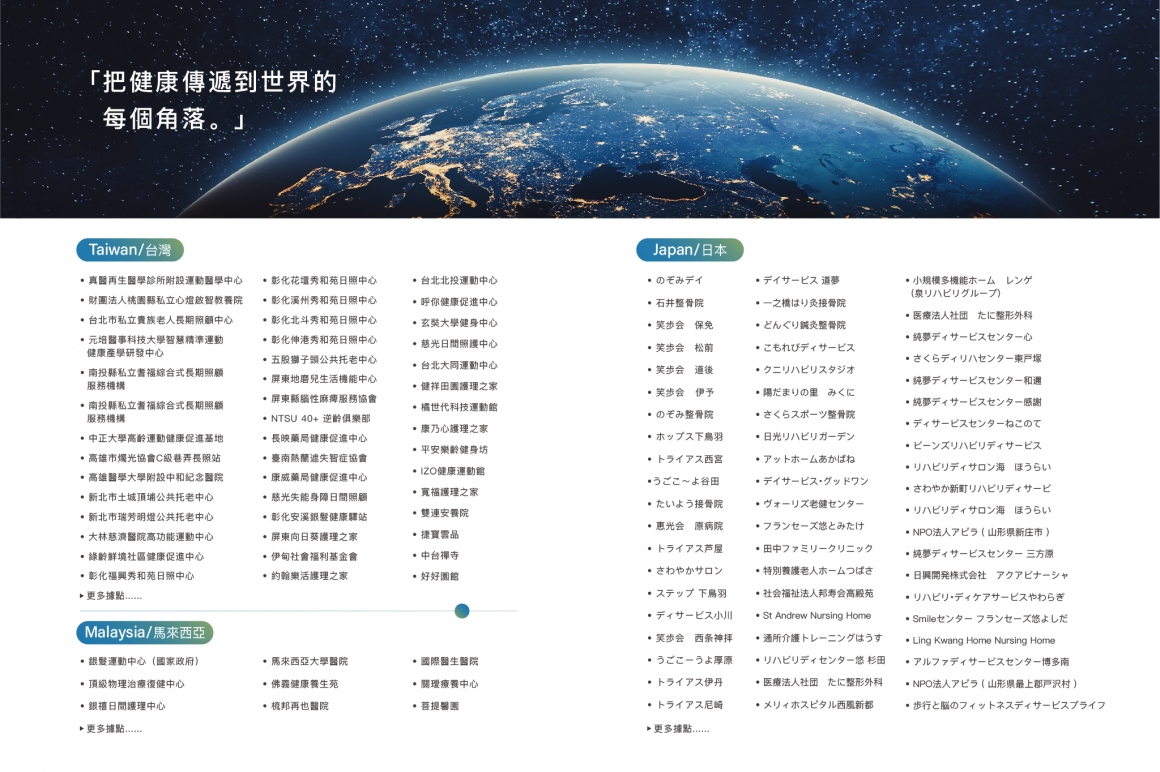The image size is (1160, 772).
Task: Click 中正大學高齡運動健康促進基地
Action: pos(155,439)
